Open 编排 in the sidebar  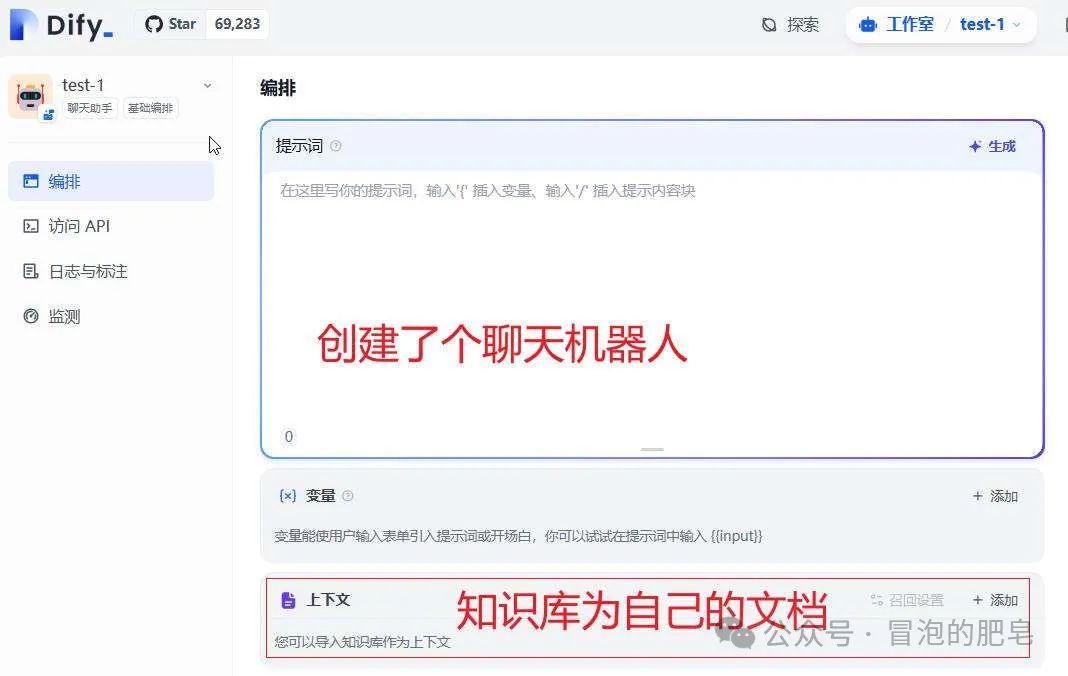tap(110, 181)
